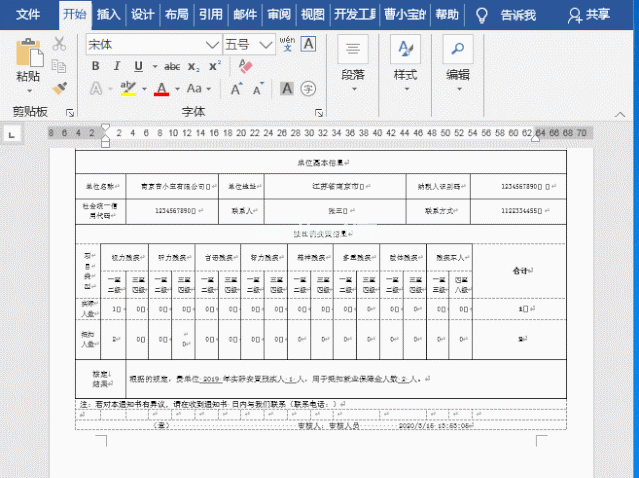Click the Cut scissors icon

(x=59, y=44)
